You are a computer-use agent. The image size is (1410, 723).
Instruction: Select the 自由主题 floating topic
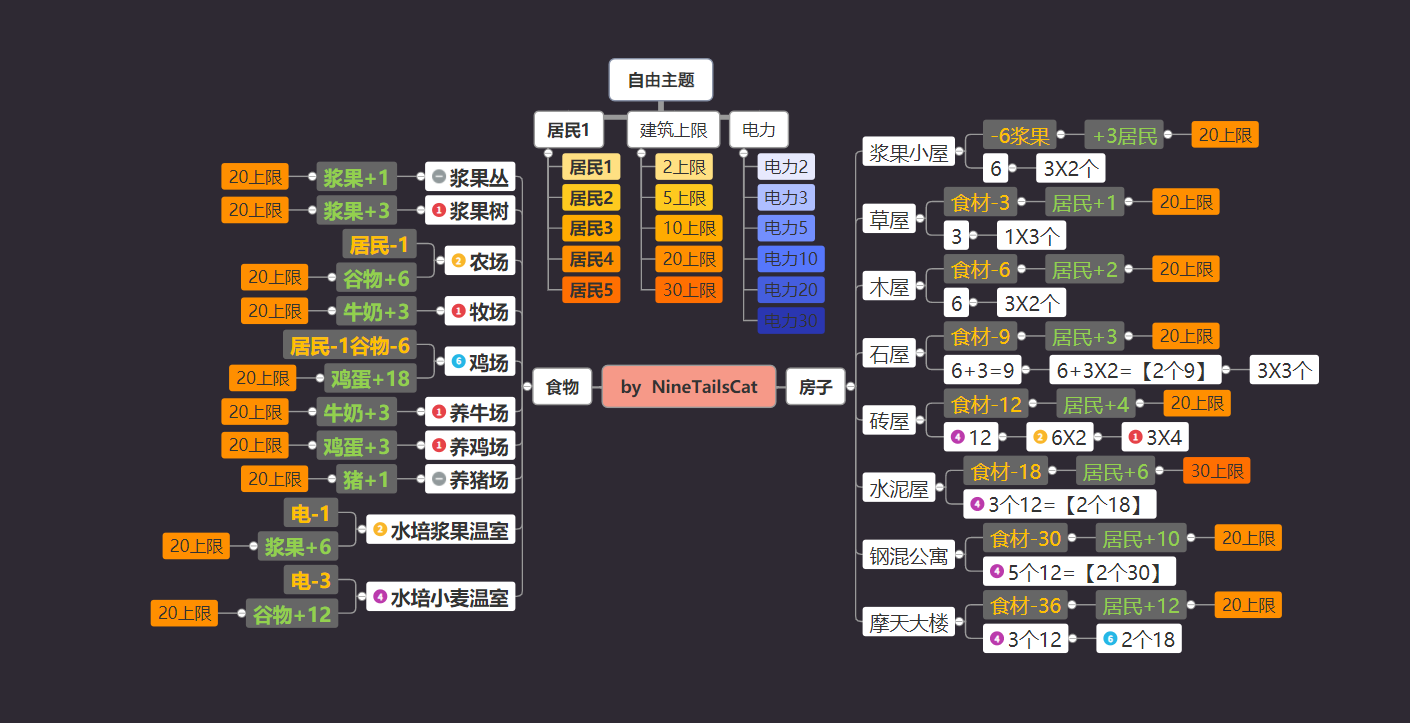click(x=661, y=80)
